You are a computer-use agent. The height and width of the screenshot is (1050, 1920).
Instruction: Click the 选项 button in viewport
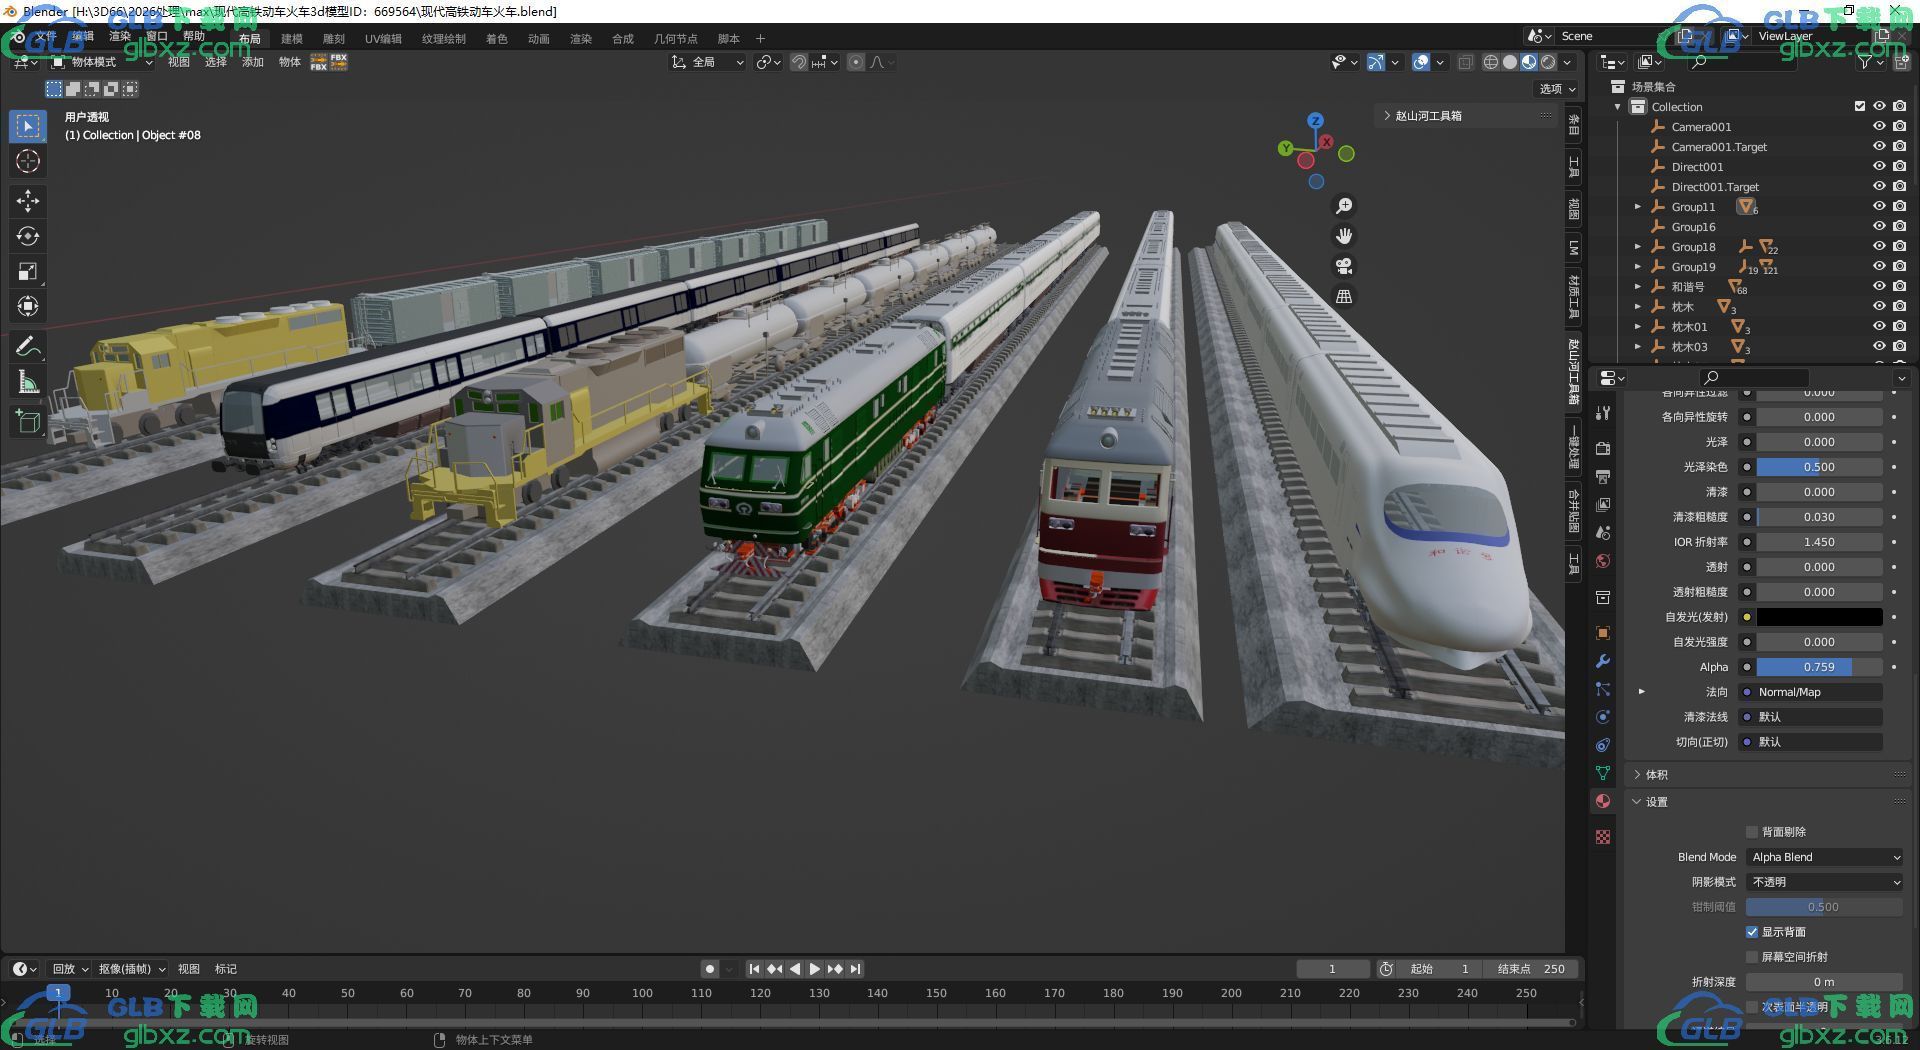(1557, 89)
